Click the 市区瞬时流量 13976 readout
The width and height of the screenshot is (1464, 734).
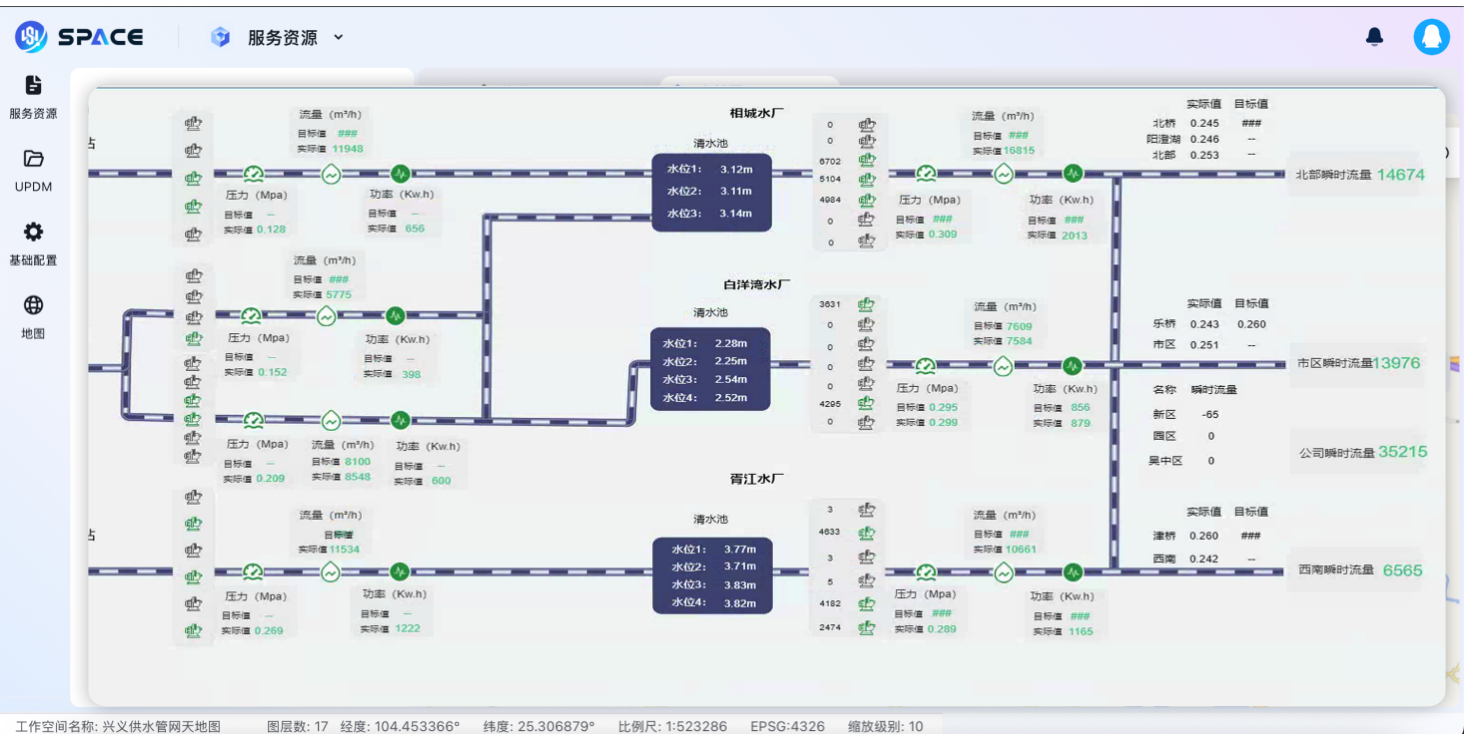click(x=1356, y=363)
